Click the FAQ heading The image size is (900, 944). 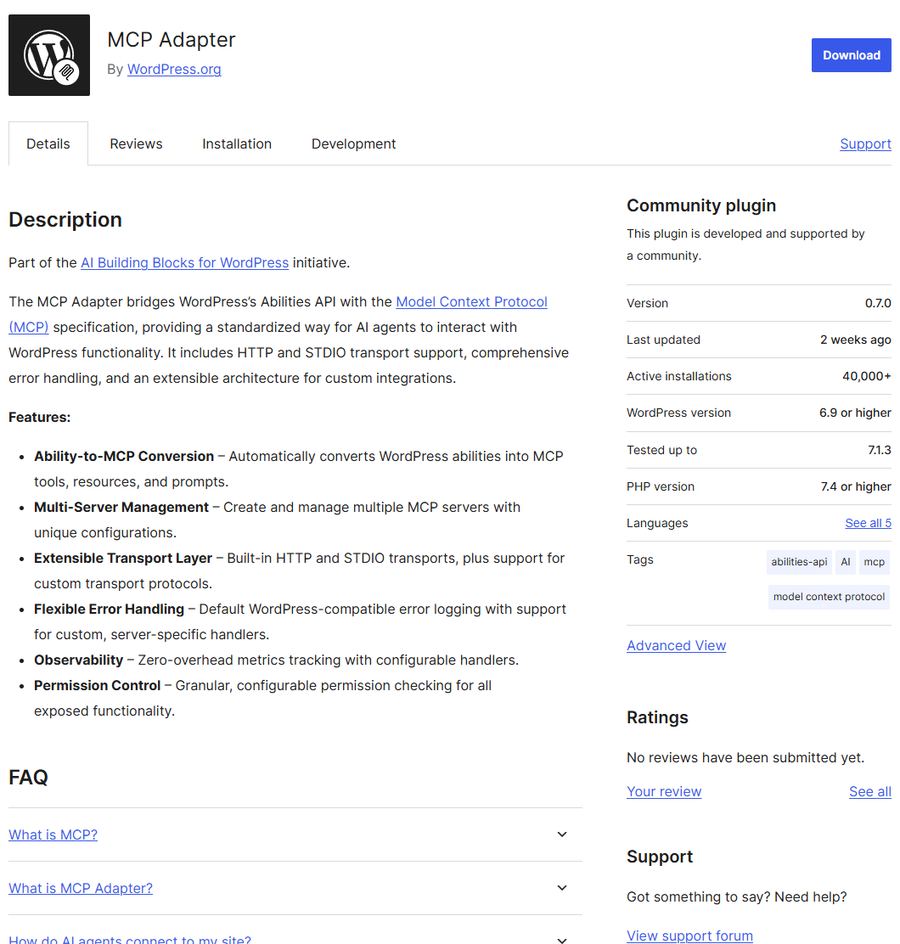pyautogui.click(x=28, y=777)
